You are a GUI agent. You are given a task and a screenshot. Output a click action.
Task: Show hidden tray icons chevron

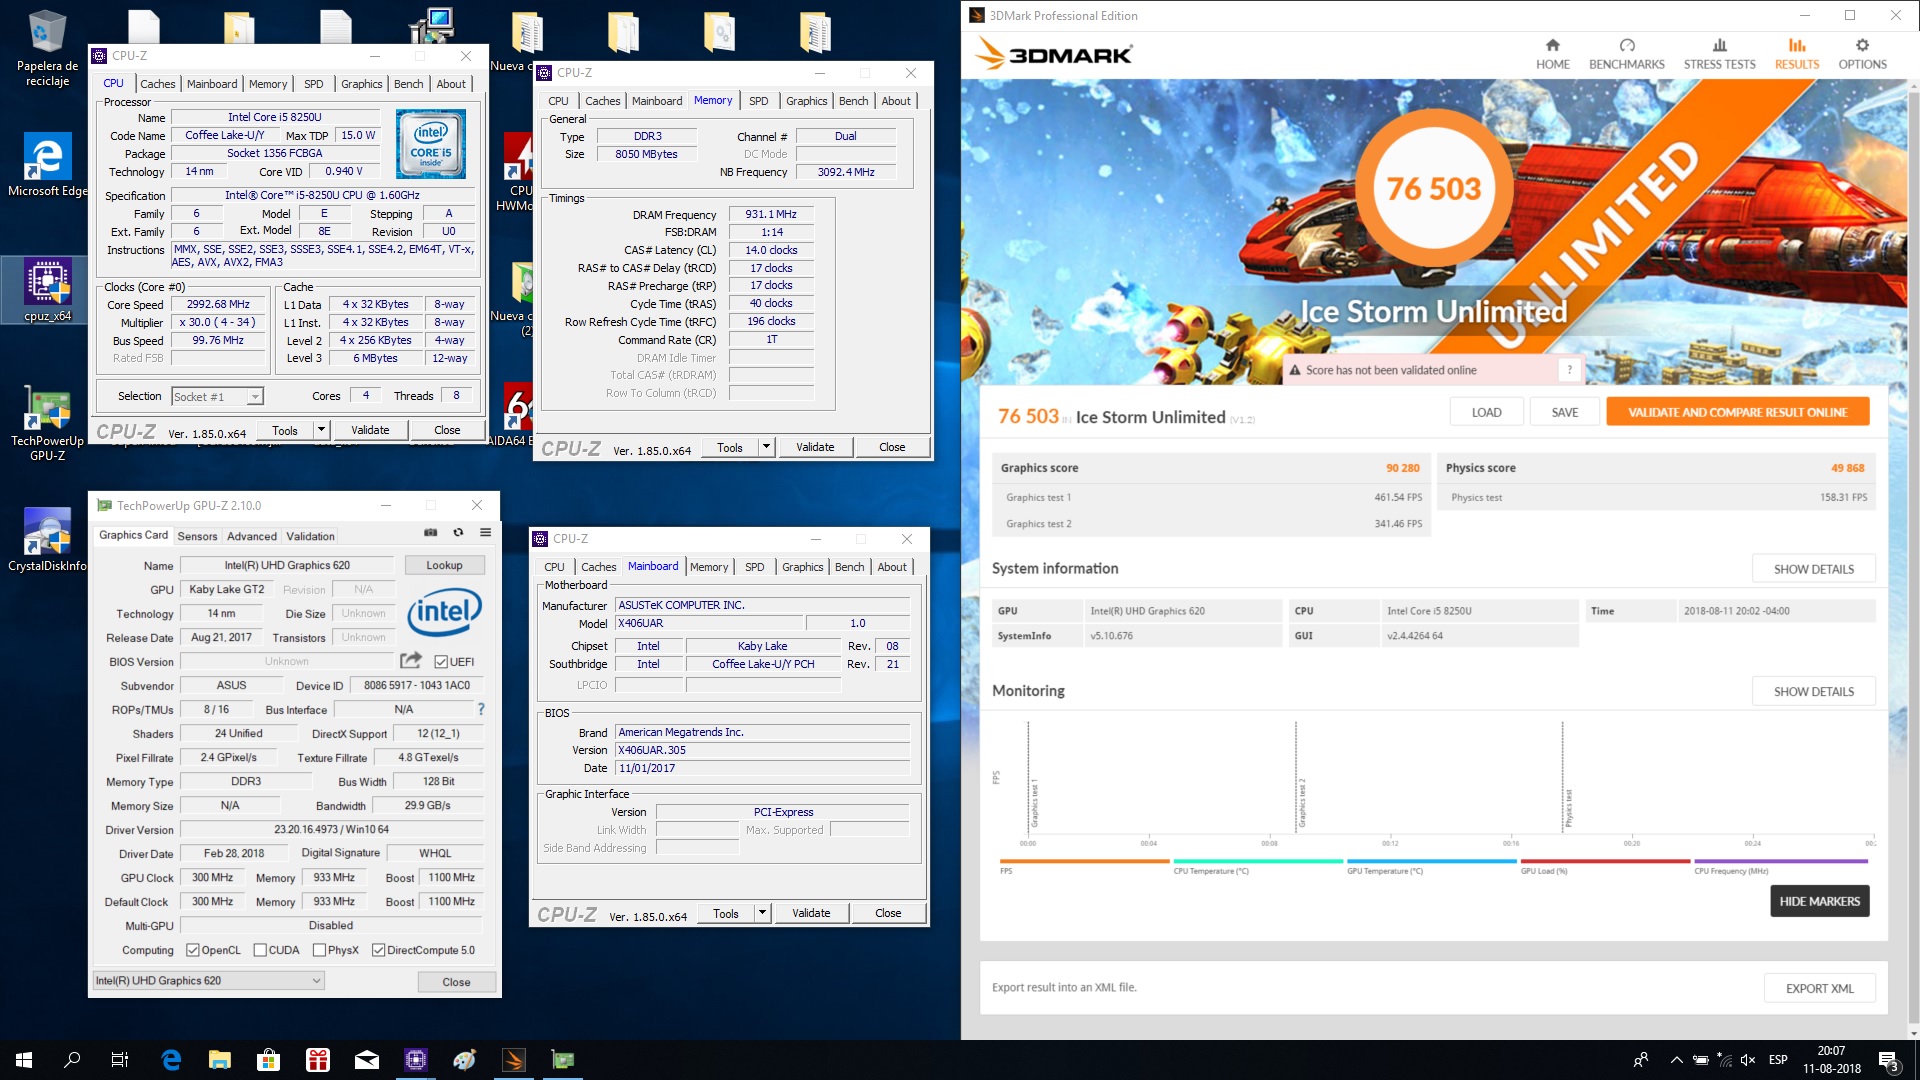[x=1676, y=1060]
